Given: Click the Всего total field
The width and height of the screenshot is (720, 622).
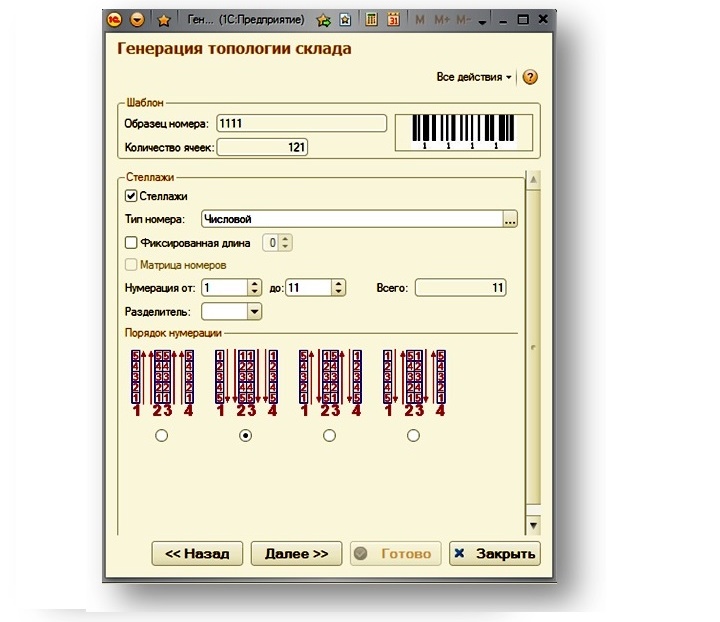Looking at the screenshot, I should [461, 288].
